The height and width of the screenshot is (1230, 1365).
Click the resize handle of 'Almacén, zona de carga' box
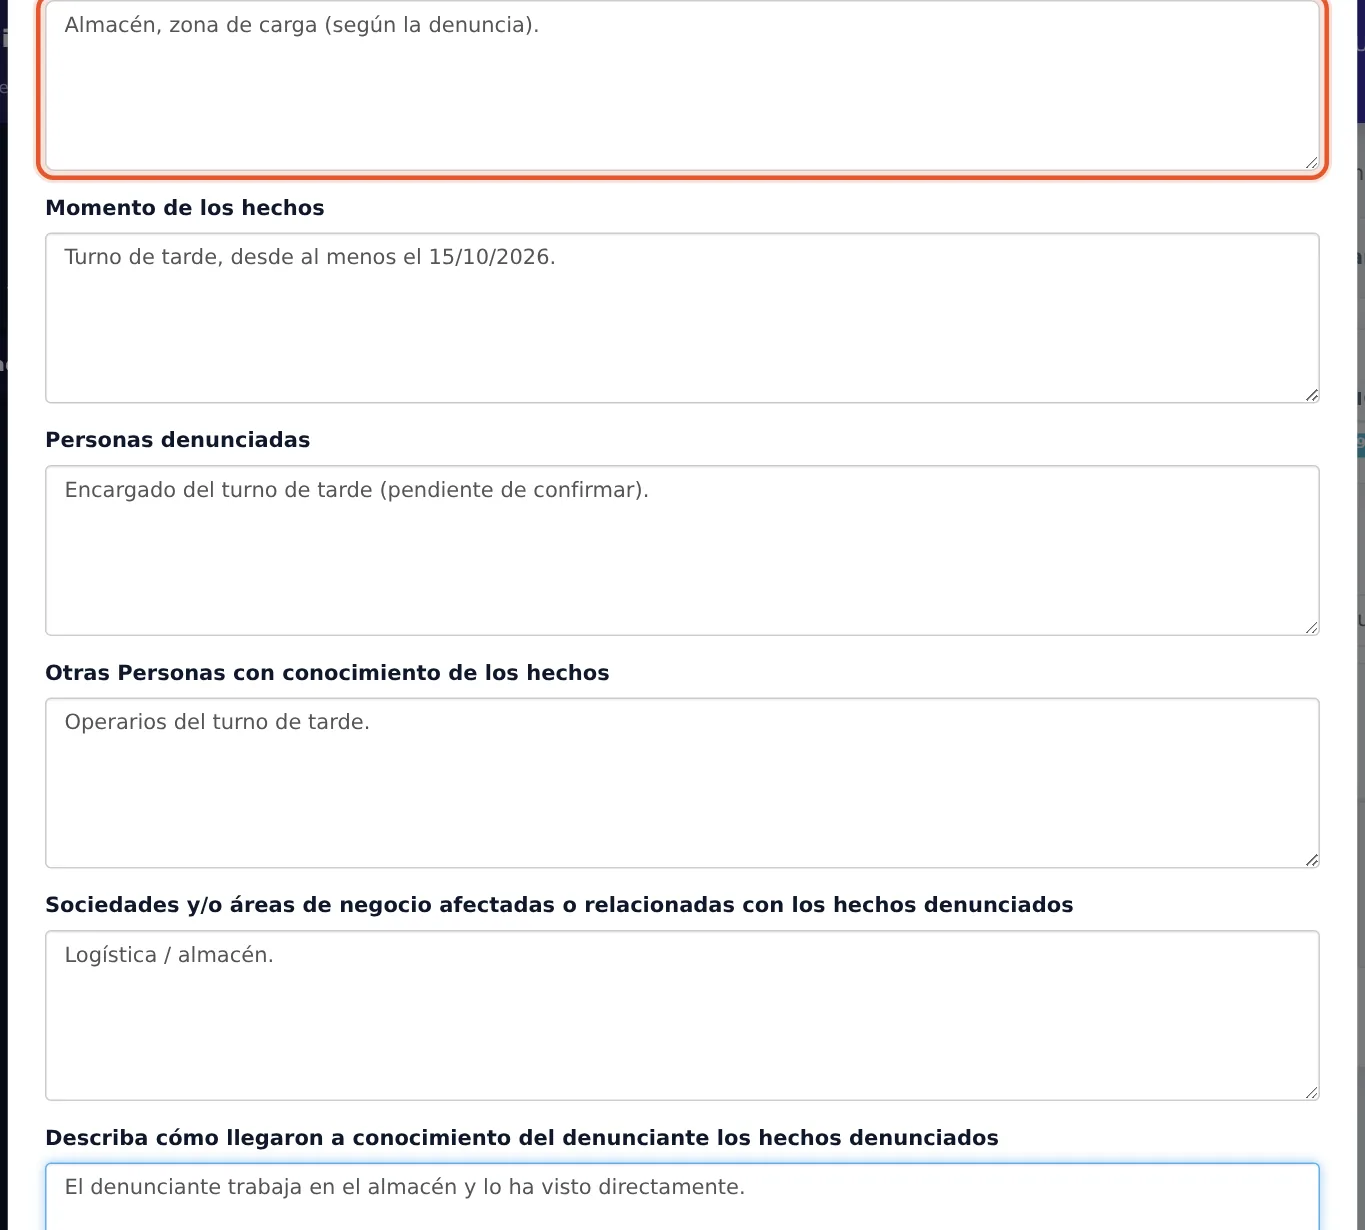[1311, 162]
